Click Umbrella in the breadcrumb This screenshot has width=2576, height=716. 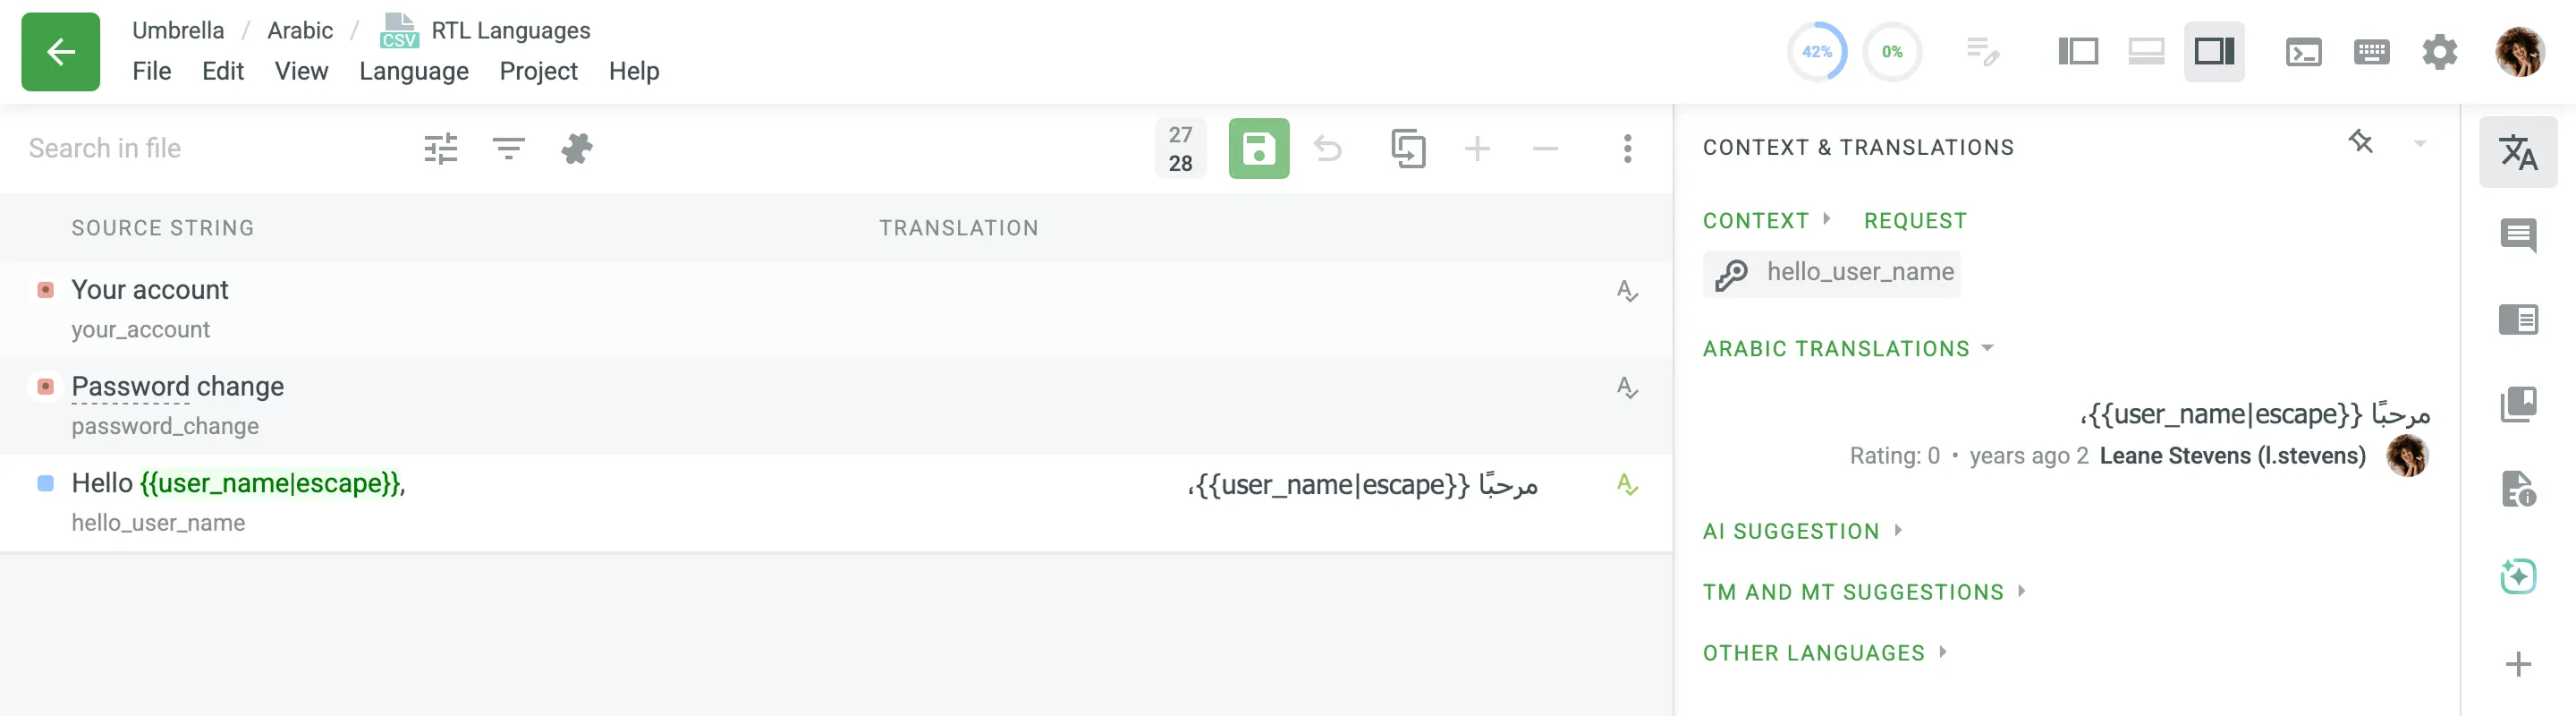pos(178,30)
